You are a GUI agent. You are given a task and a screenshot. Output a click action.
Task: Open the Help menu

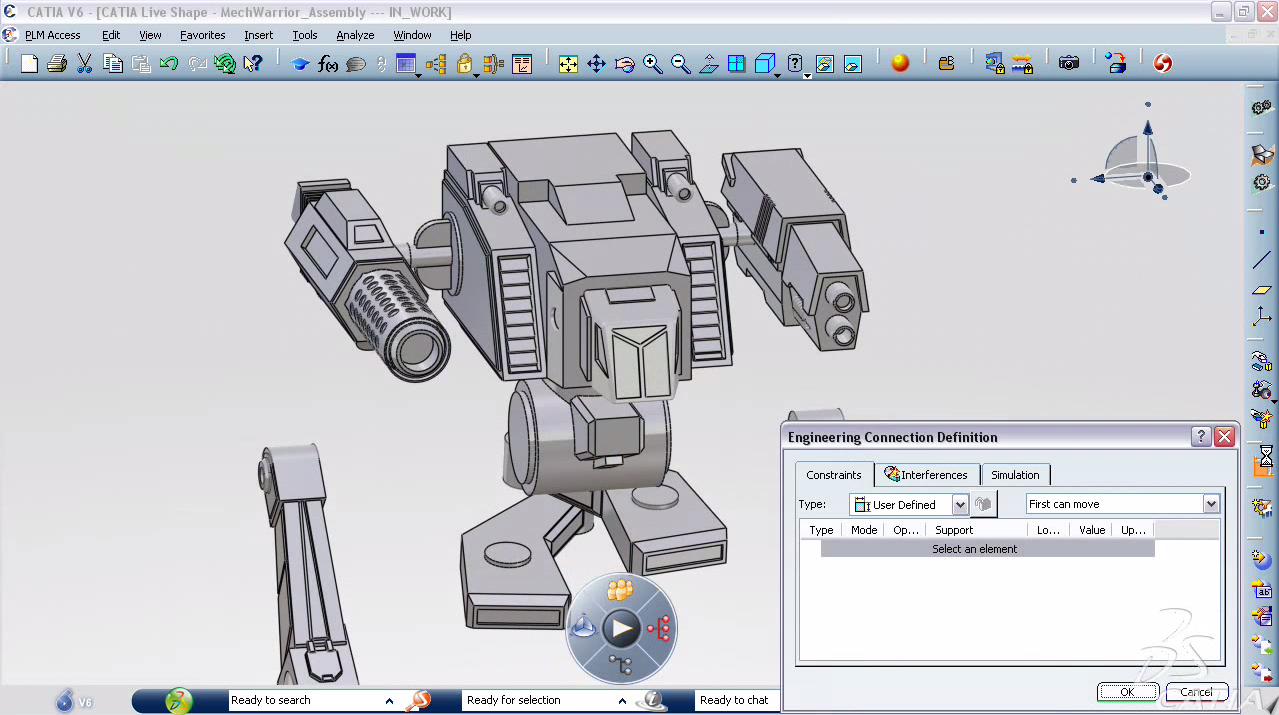[460, 35]
